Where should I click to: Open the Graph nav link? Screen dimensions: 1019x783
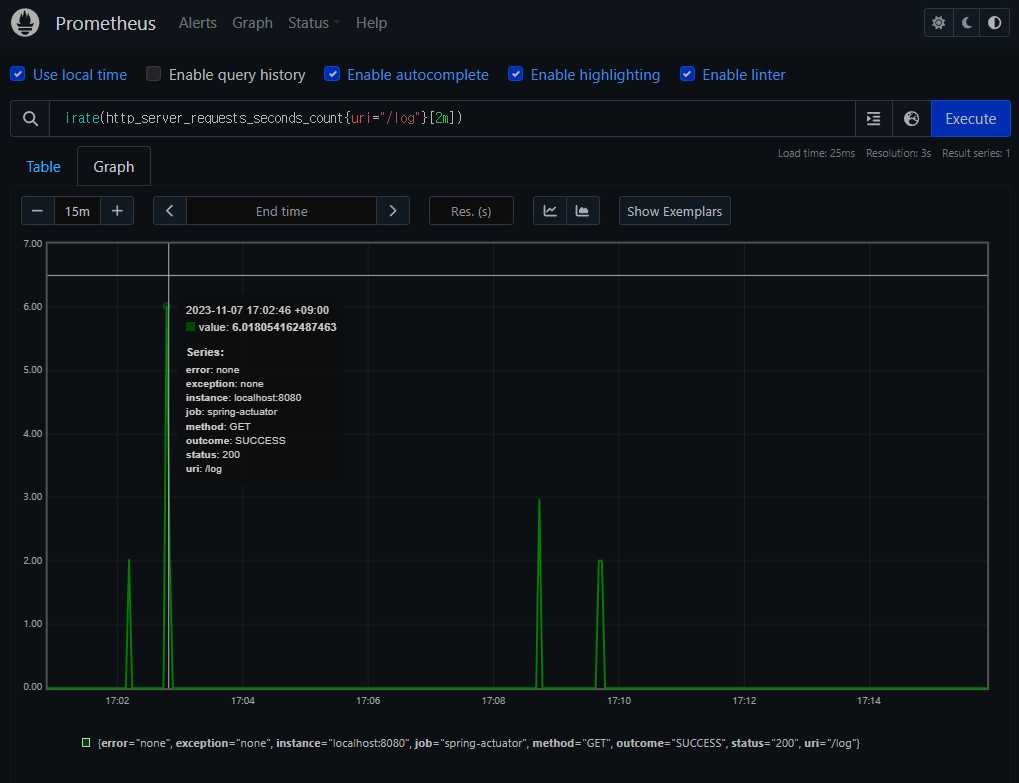coord(252,23)
